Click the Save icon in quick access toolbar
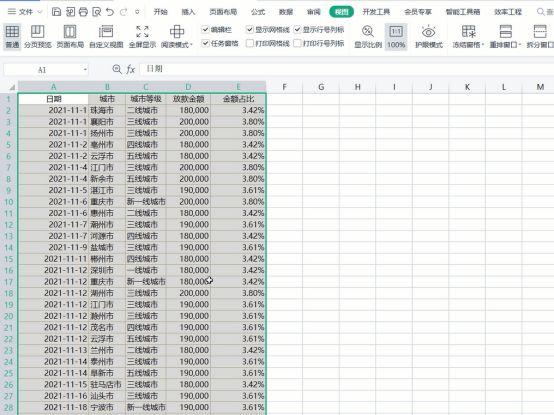This screenshot has height=415, width=554. coord(56,12)
